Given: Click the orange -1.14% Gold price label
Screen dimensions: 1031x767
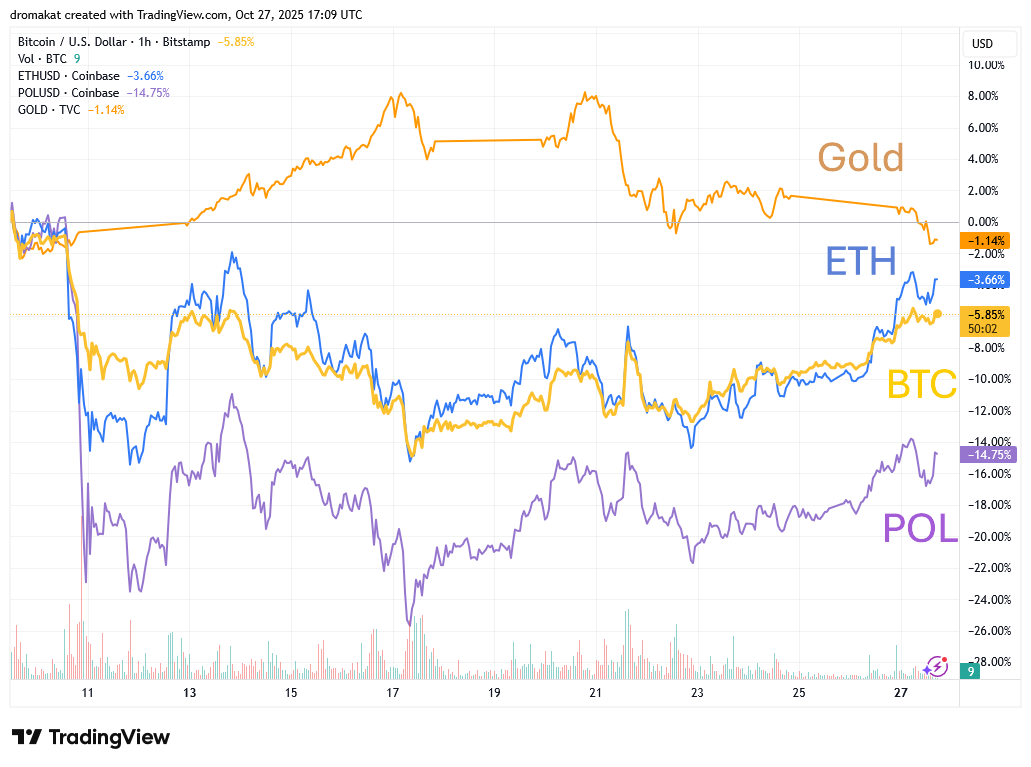Looking at the screenshot, I should (x=984, y=240).
